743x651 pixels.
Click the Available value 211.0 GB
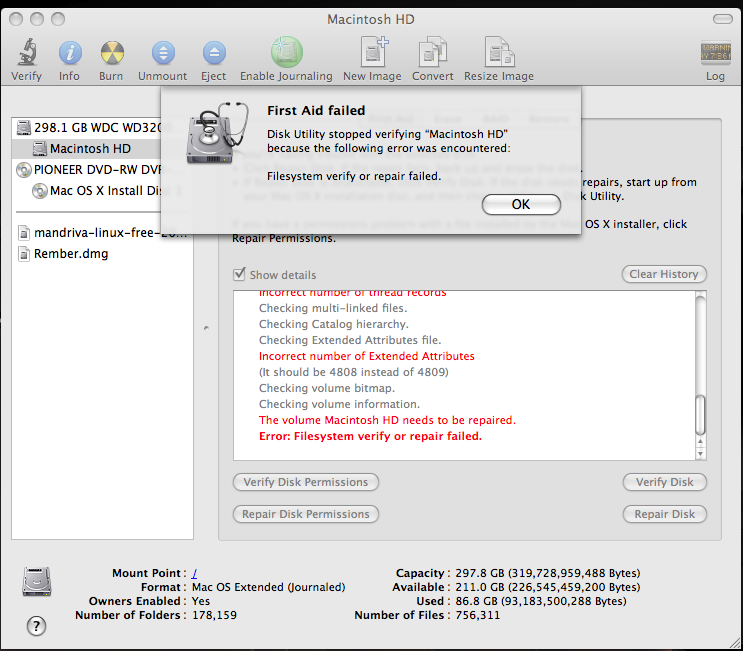point(548,587)
